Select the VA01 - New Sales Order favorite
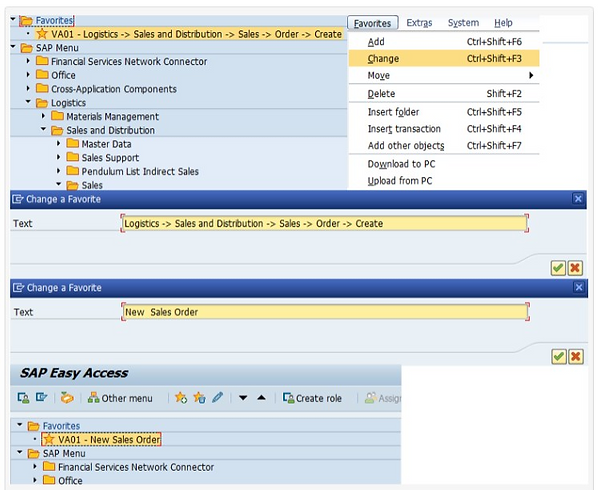 click(x=101, y=440)
